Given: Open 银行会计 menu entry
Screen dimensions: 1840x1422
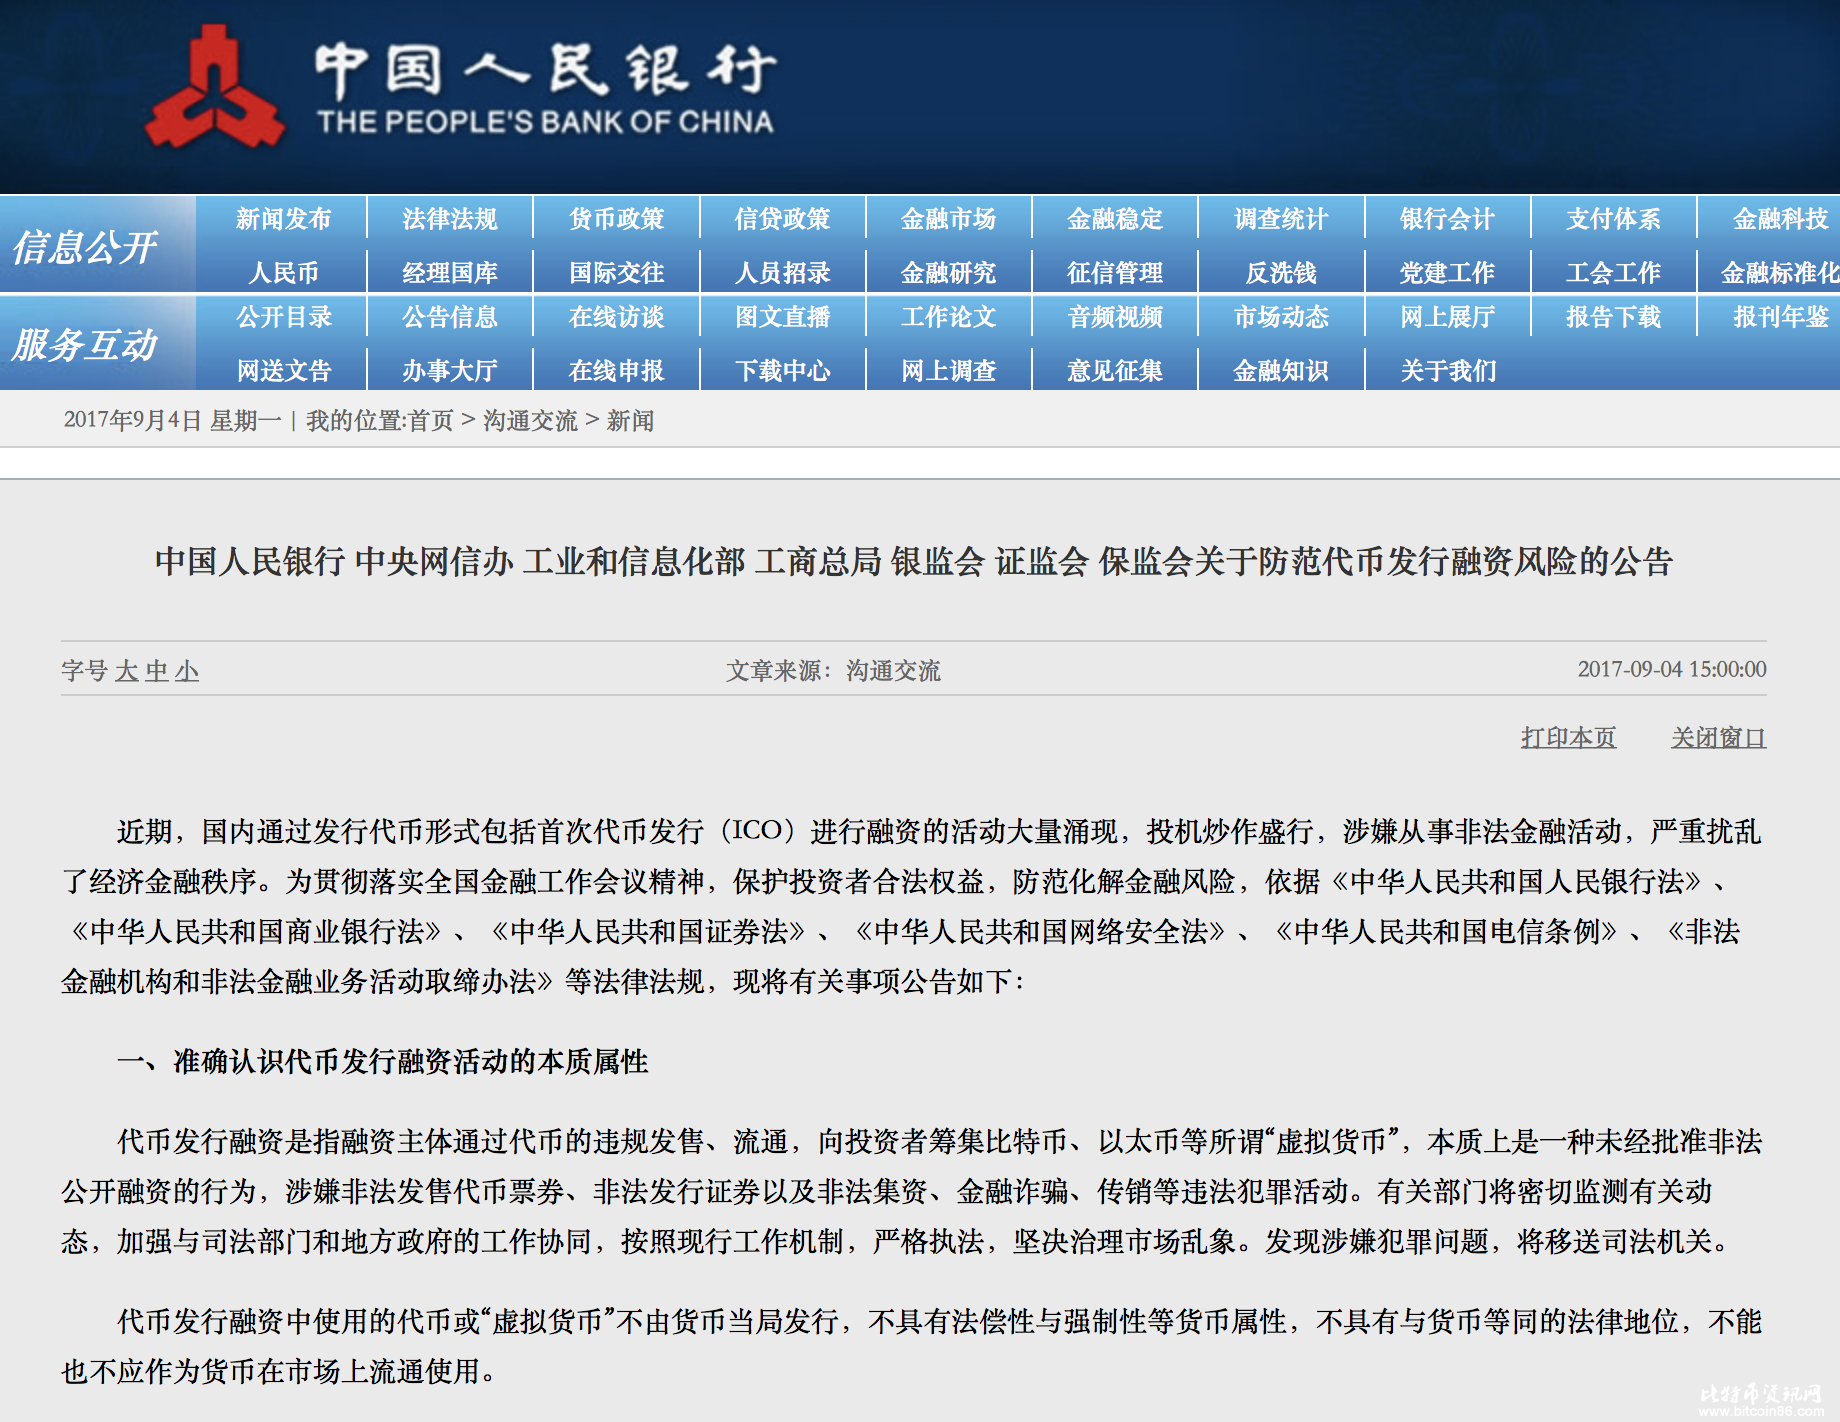Looking at the screenshot, I should (1447, 219).
